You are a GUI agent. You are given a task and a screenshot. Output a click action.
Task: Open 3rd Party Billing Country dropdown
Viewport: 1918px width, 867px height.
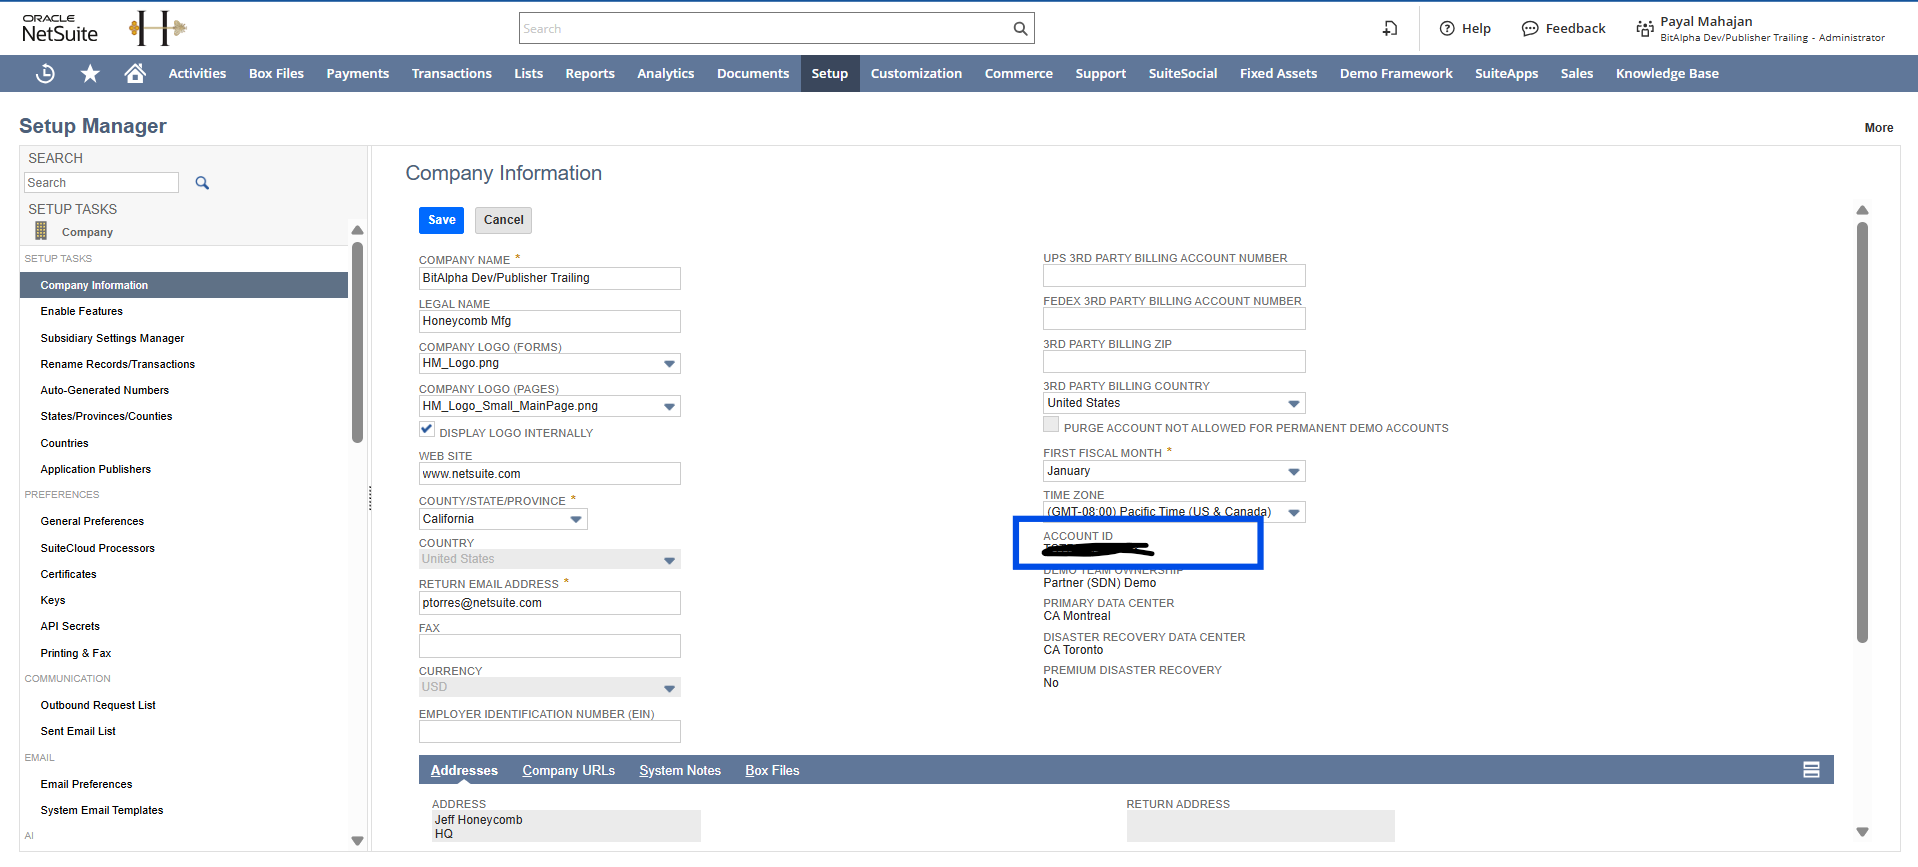[x=1294, y=404]
